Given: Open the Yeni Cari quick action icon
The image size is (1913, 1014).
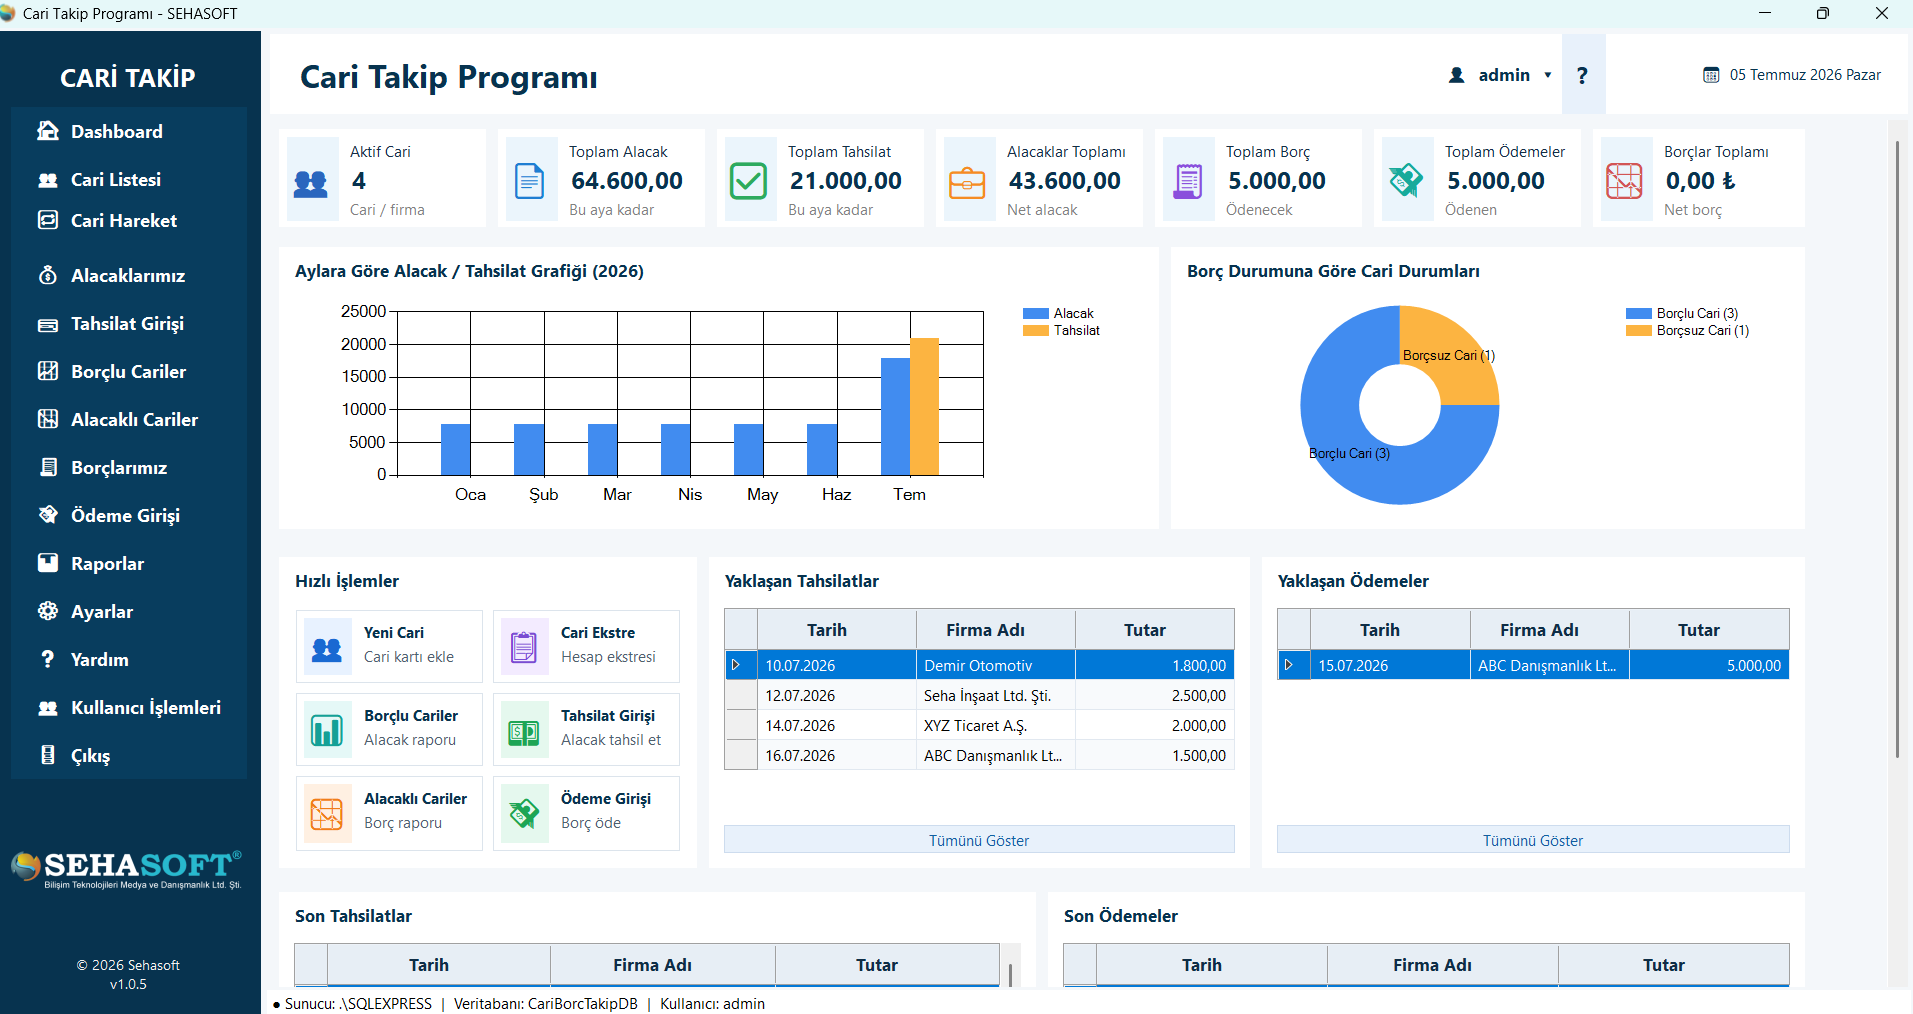Looking at the screenshot, I should click(327, 648).
